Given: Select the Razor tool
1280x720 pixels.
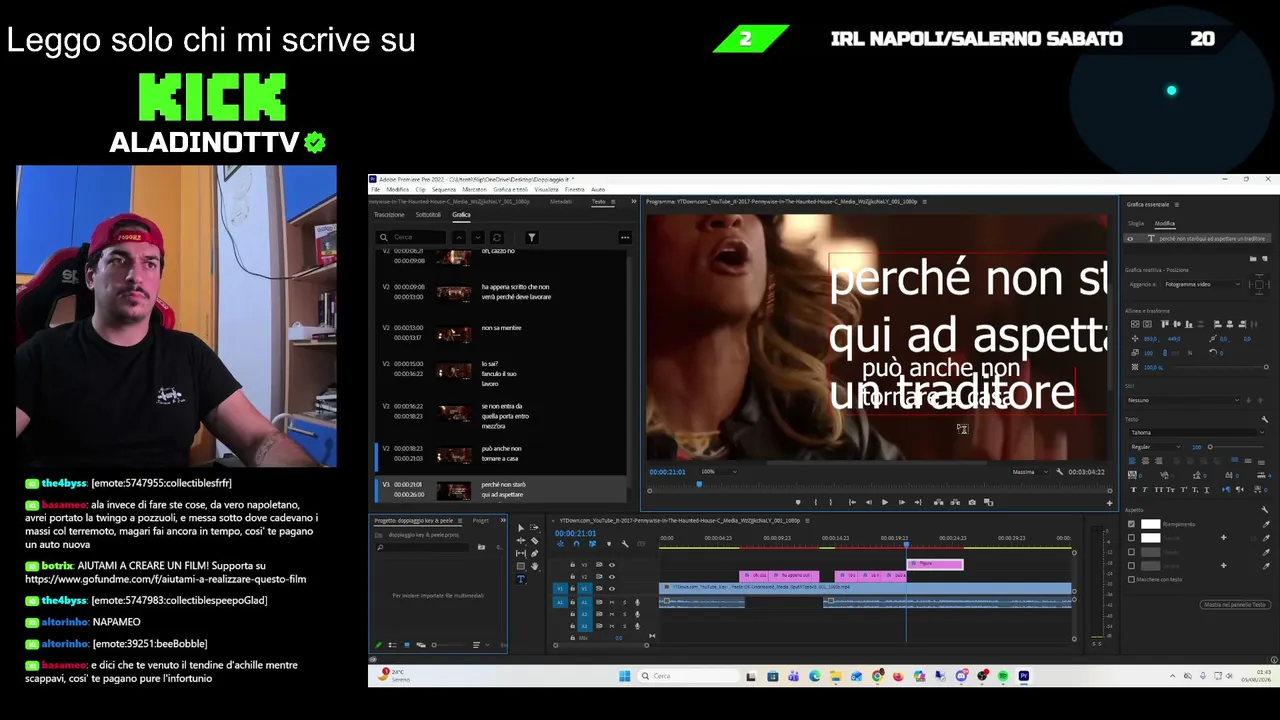Looking at the screenshot, I should coord(534,540).
